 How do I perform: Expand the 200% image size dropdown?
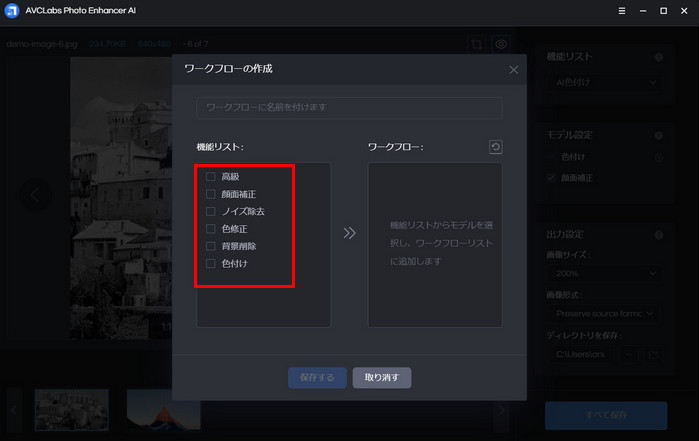[605, 273]
